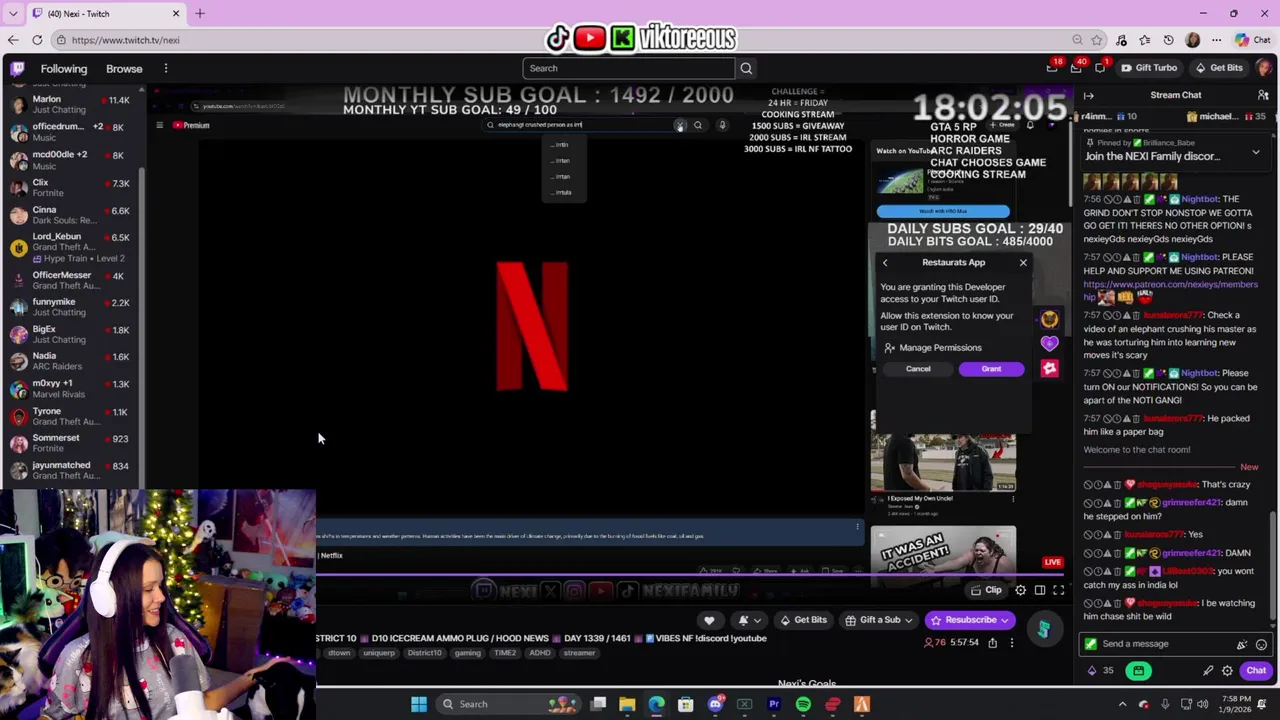
Task: Open chat settings gear
Action: 1227,671
